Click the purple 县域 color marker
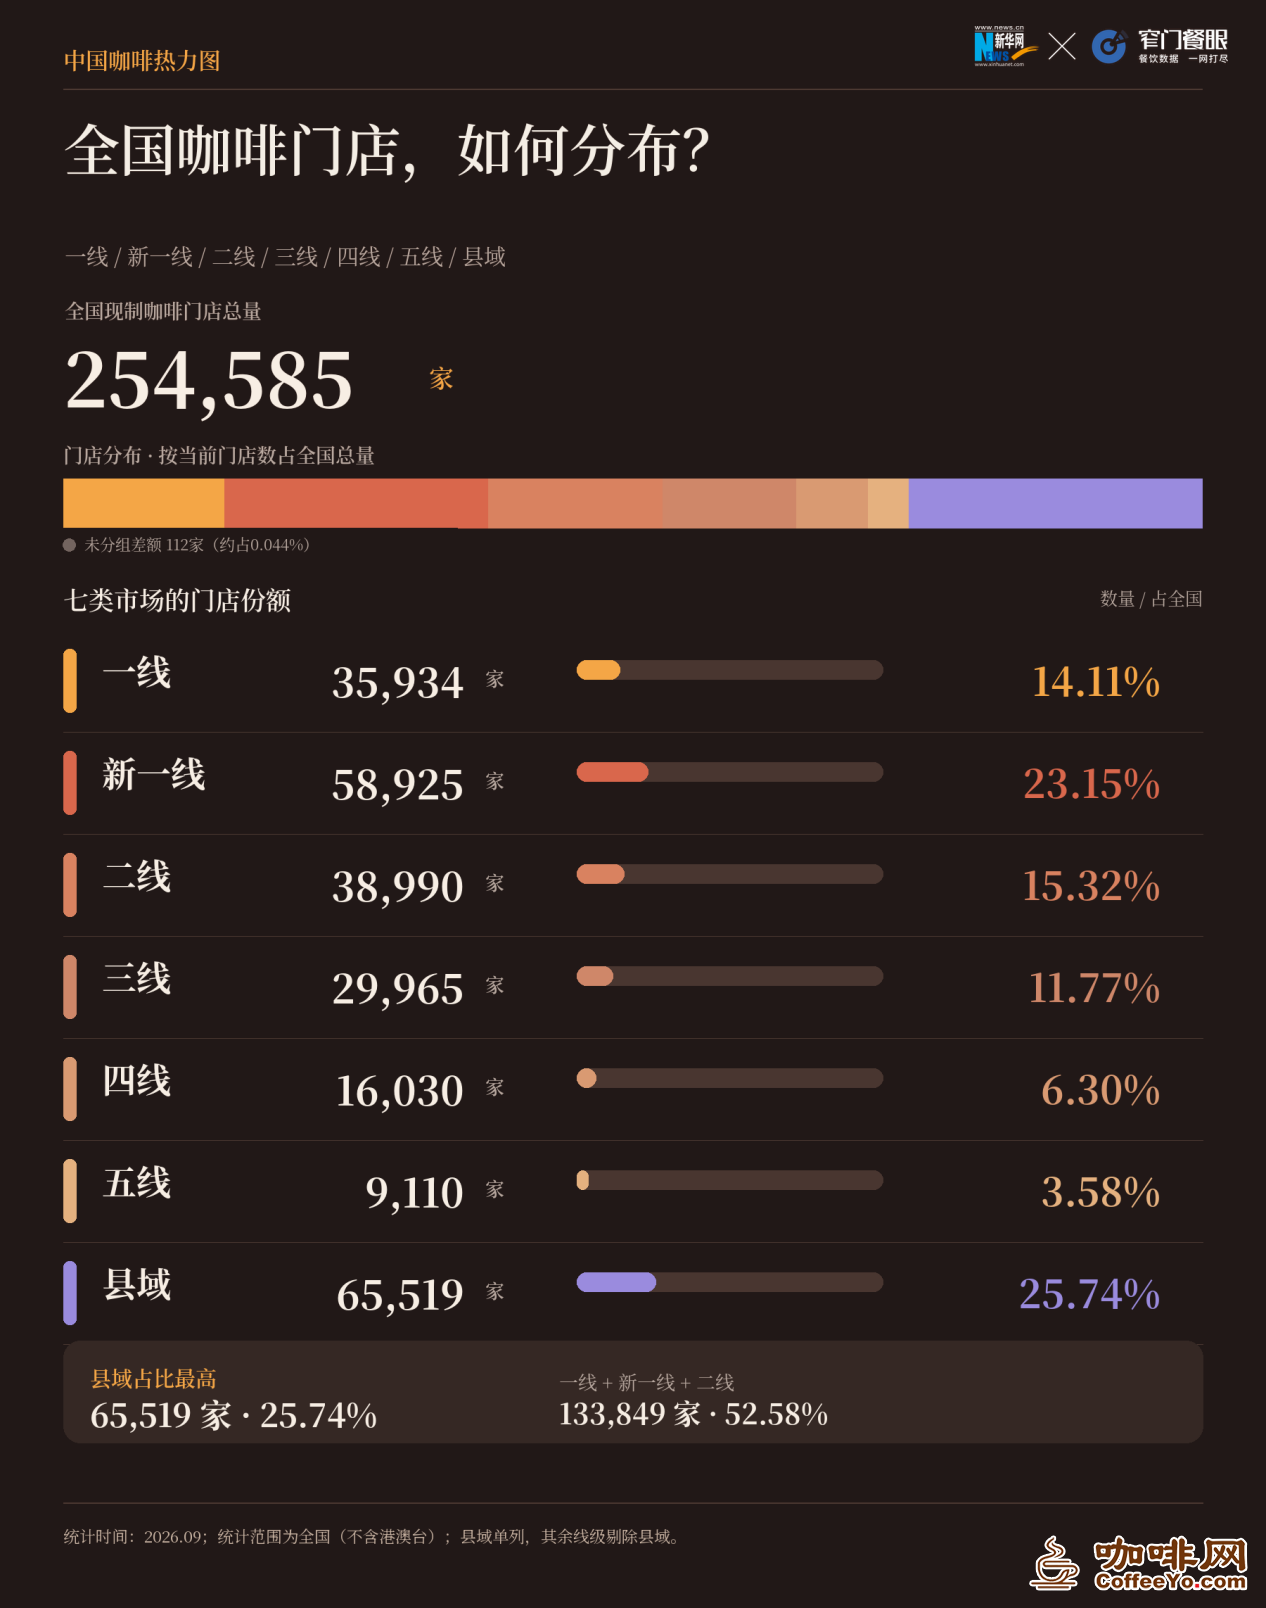 (70, 1293)
